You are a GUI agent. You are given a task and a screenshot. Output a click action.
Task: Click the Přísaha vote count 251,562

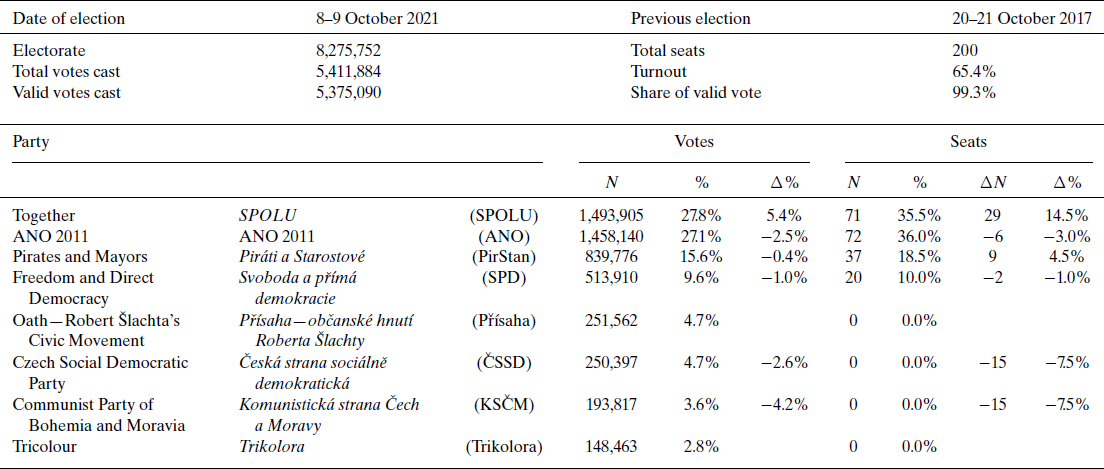tap(615, 320)
